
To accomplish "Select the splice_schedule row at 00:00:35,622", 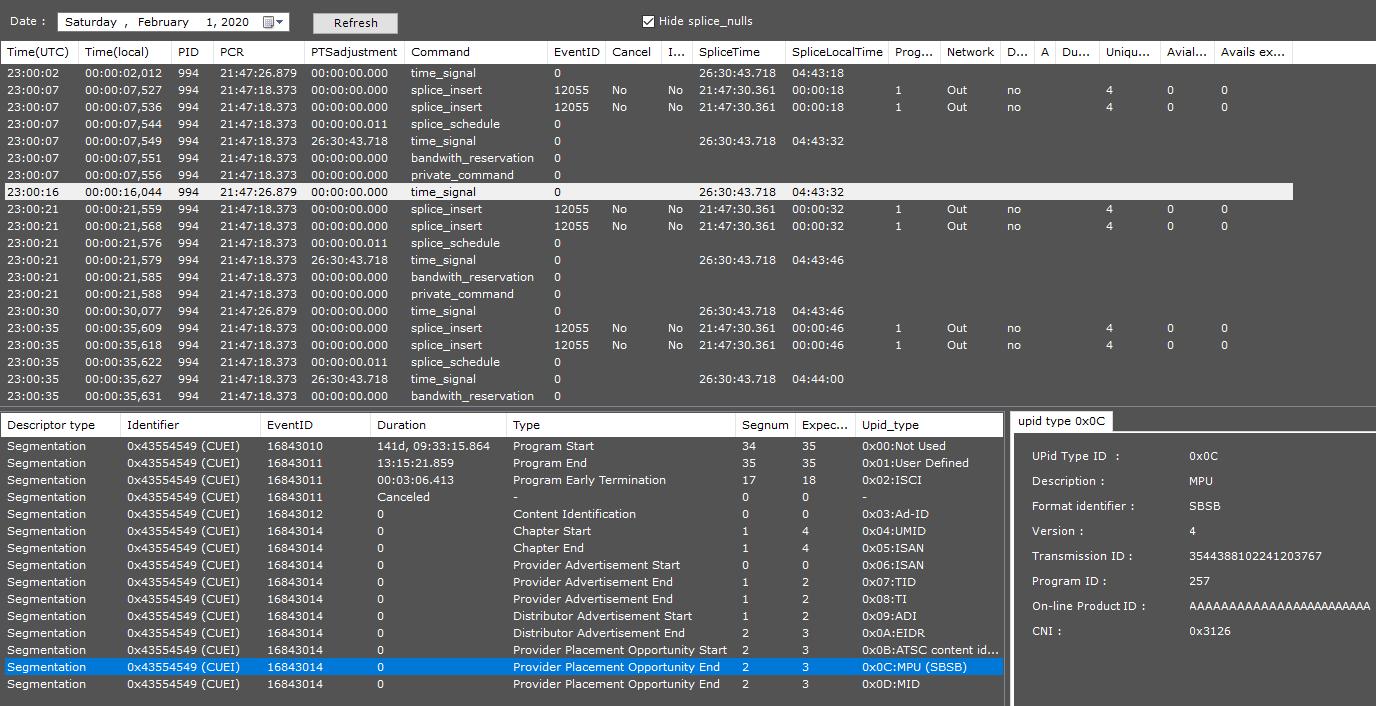I will [x=647, y=362].
